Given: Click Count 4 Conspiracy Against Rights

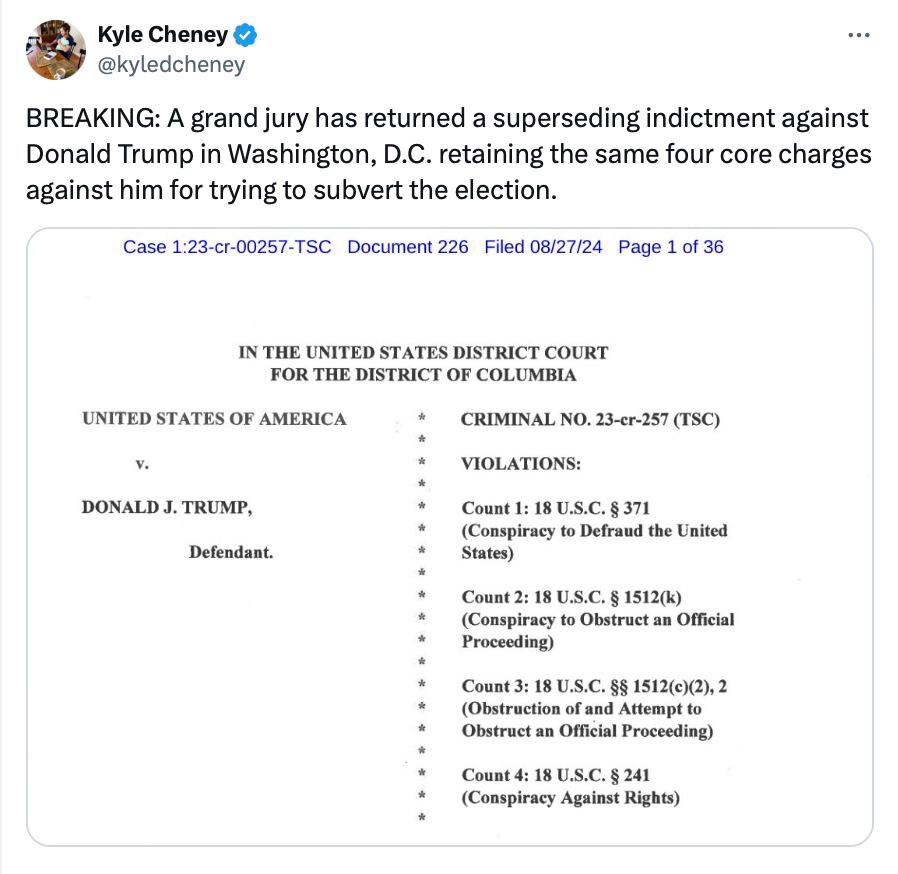Looking at the screenshot, I should [570, 798].
